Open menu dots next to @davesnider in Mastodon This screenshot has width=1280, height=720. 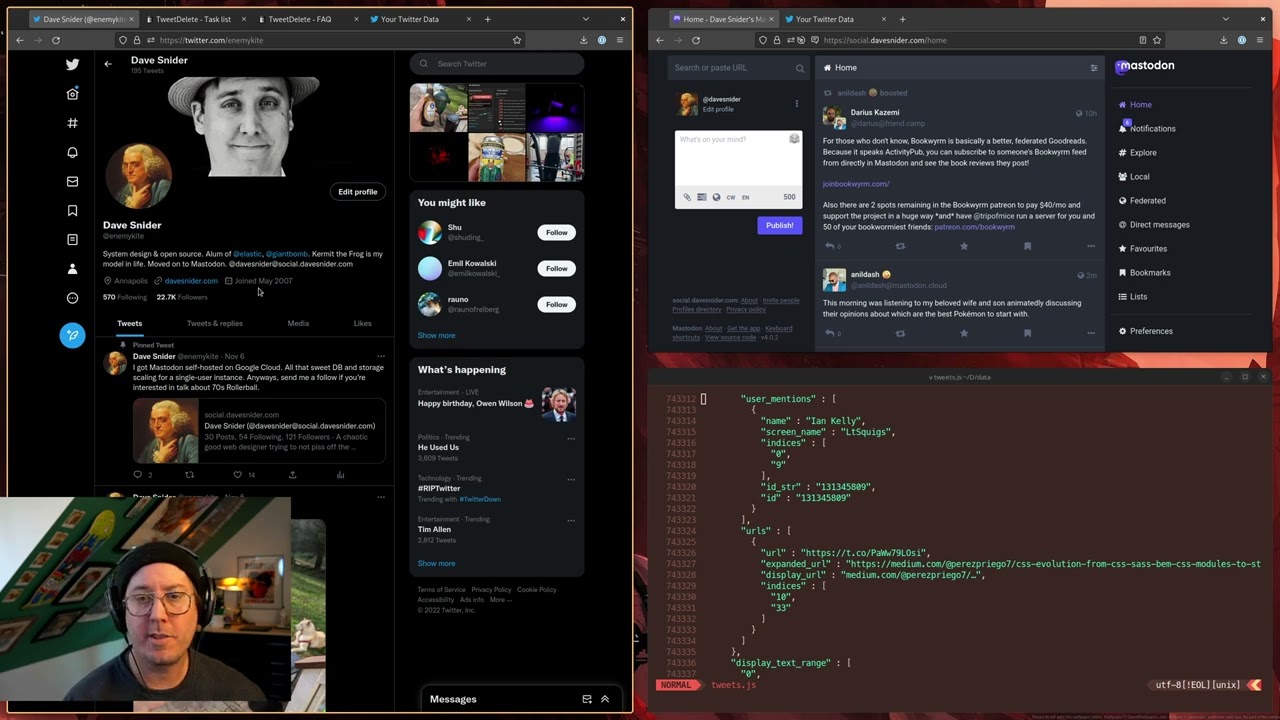point(796,104)
